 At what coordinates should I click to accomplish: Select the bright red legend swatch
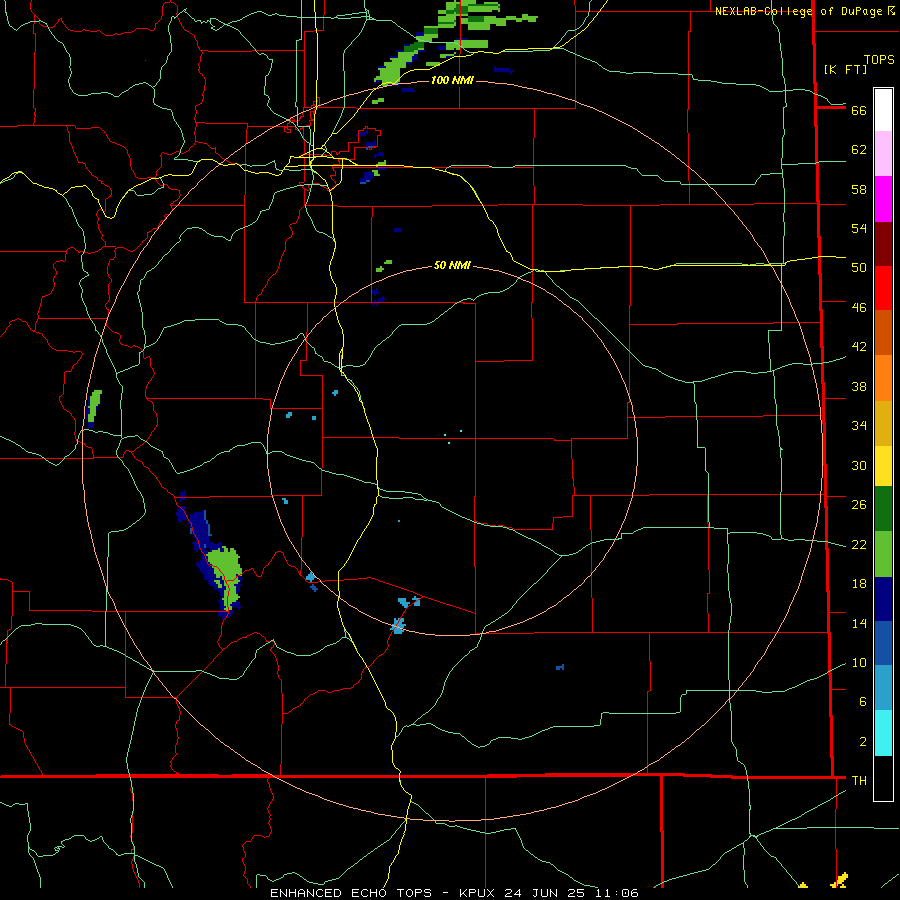point(883,288)
